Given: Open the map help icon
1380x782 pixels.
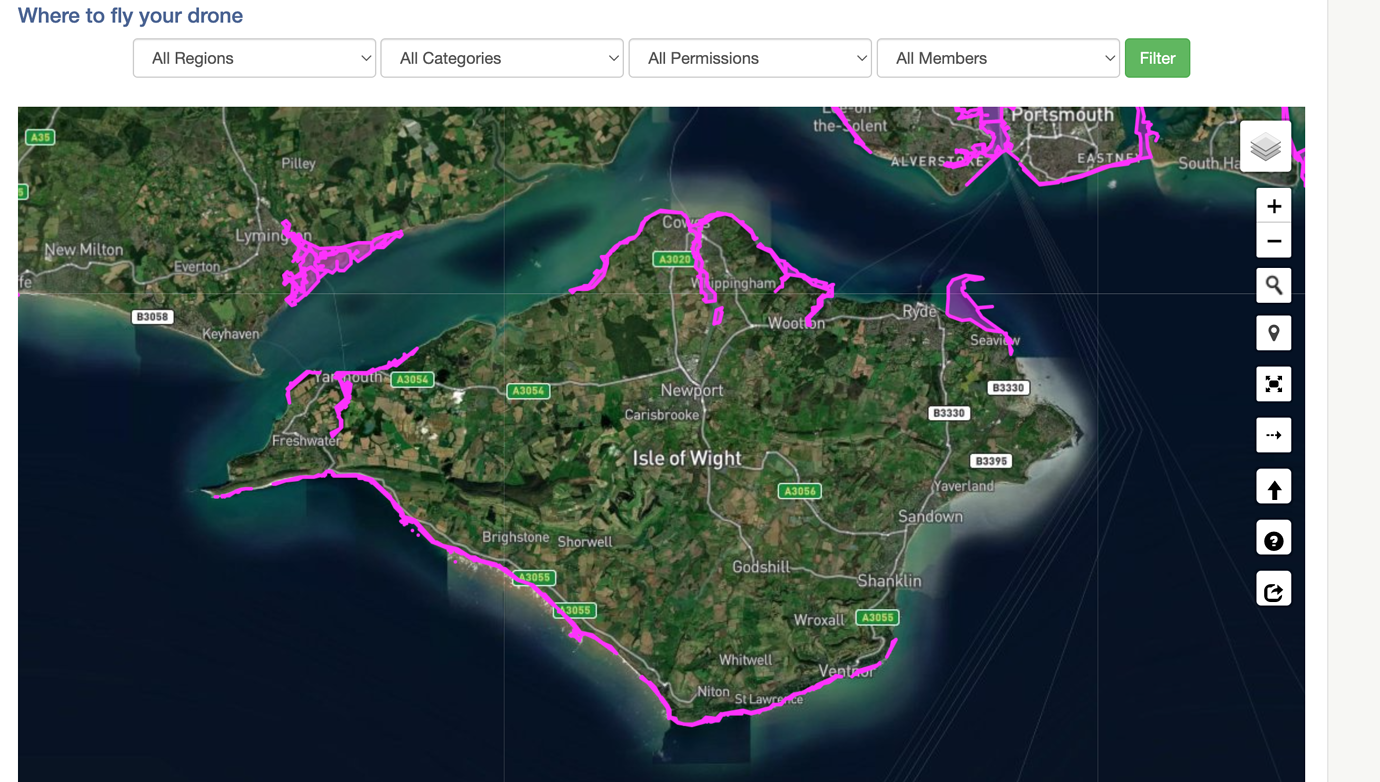Looking at the screenshot, I should point(1273,537).
